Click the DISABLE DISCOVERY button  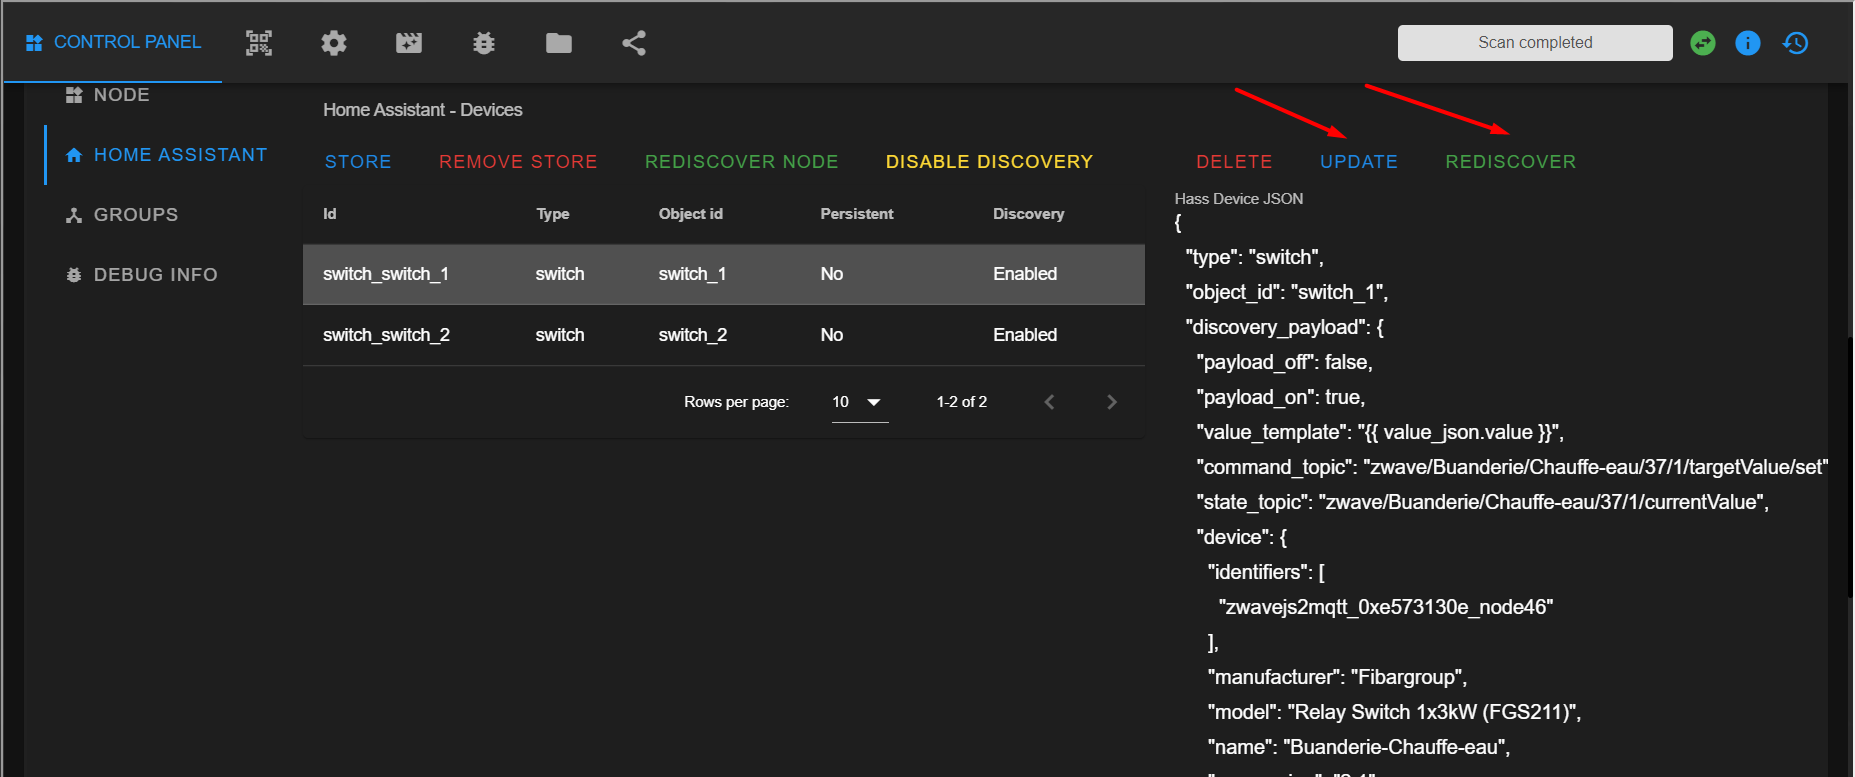pos(989,162)
